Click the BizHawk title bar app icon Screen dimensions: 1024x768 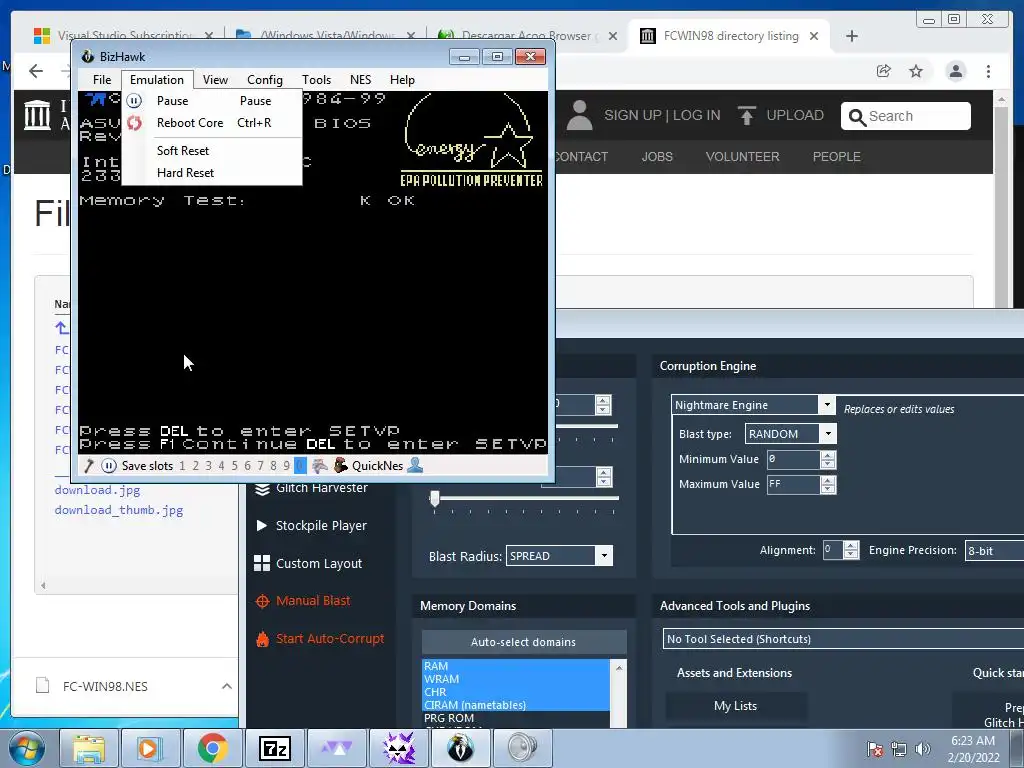[88, 57]
